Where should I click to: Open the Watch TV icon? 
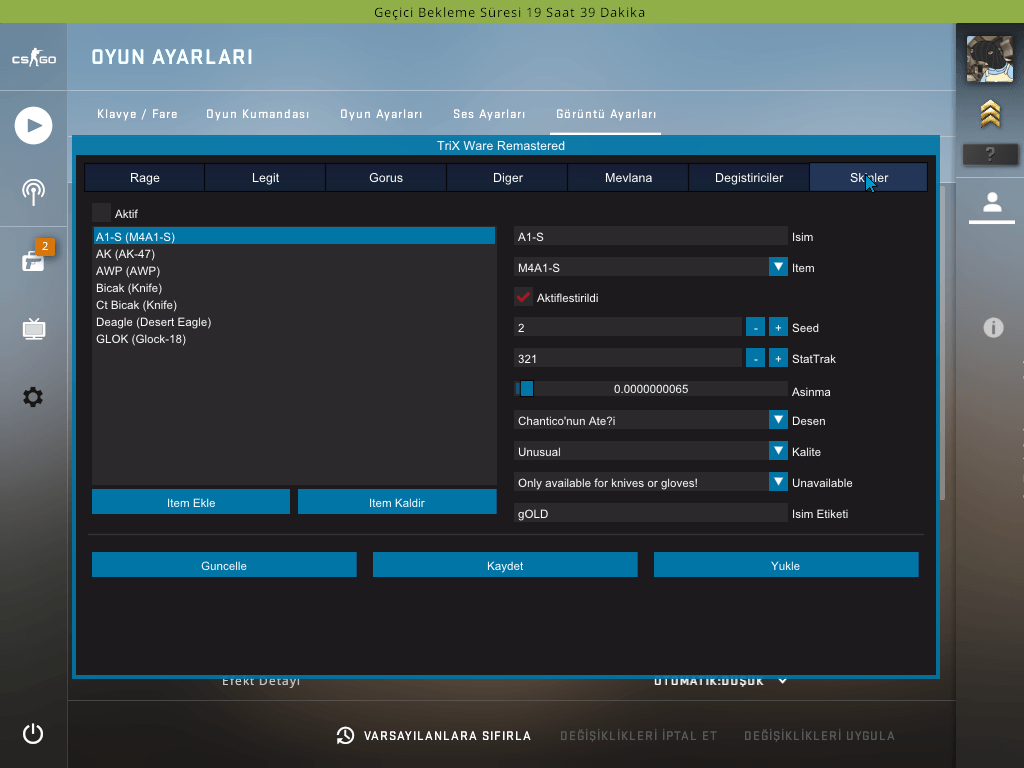tap(34, 328)
